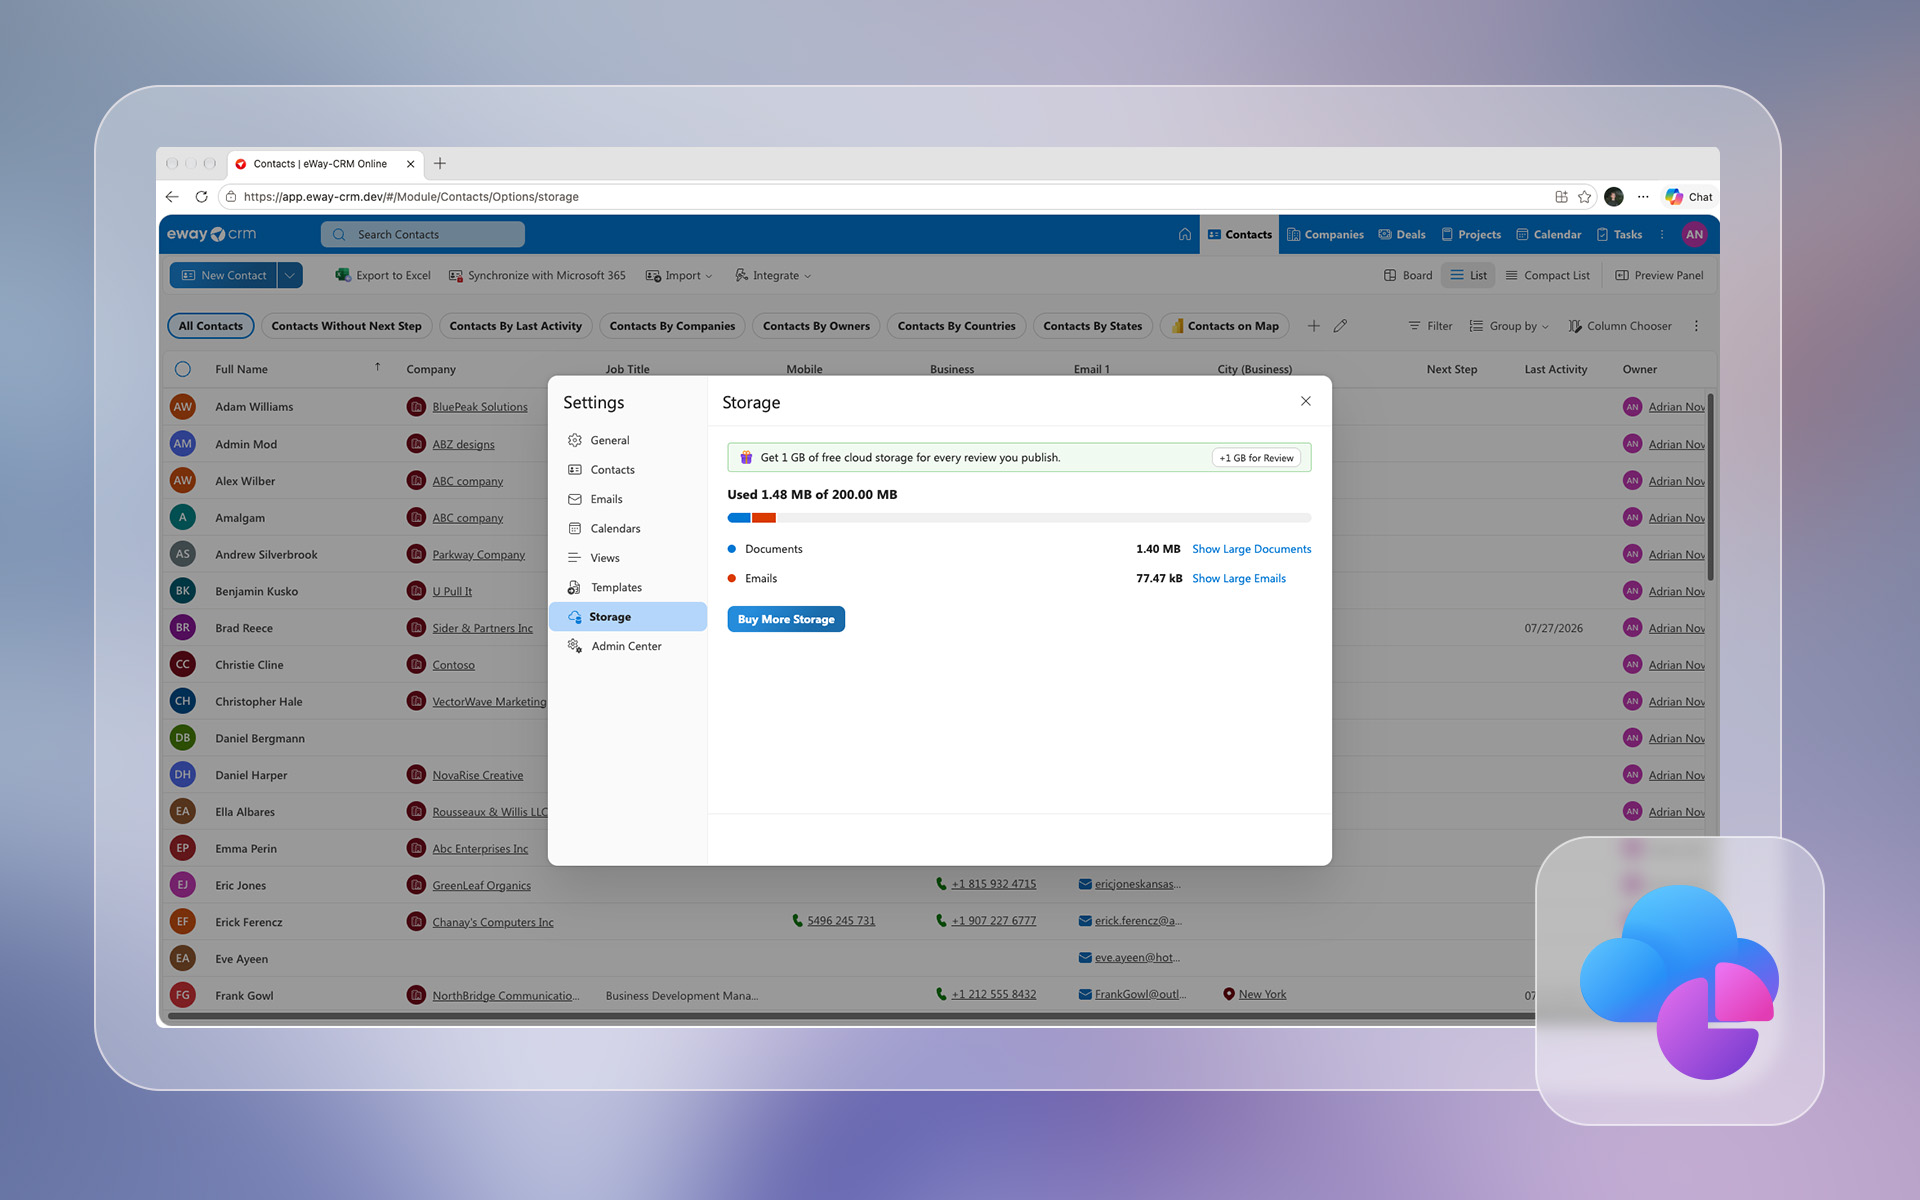The image size is (1920, 1200).
Task: Click Buy More Storage button
Action: click(x=786, y=619)
